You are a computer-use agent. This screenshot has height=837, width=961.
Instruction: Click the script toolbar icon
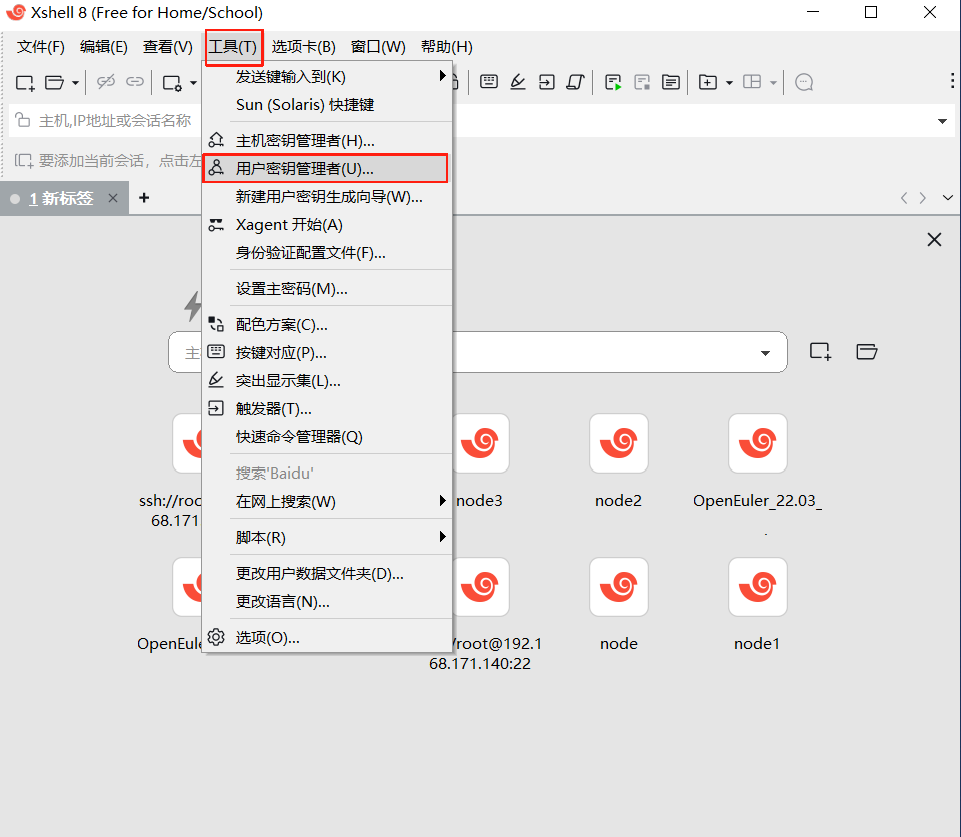[x=575, y=81]
